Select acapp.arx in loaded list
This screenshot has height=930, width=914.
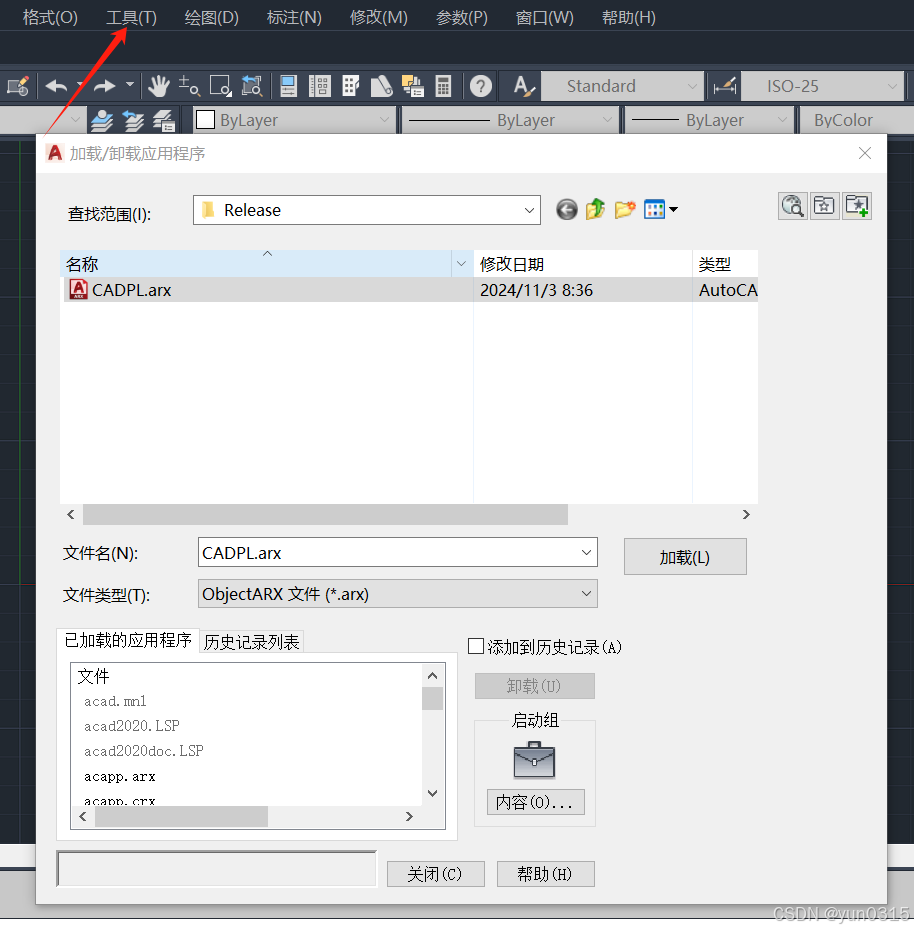click(120, 776)
